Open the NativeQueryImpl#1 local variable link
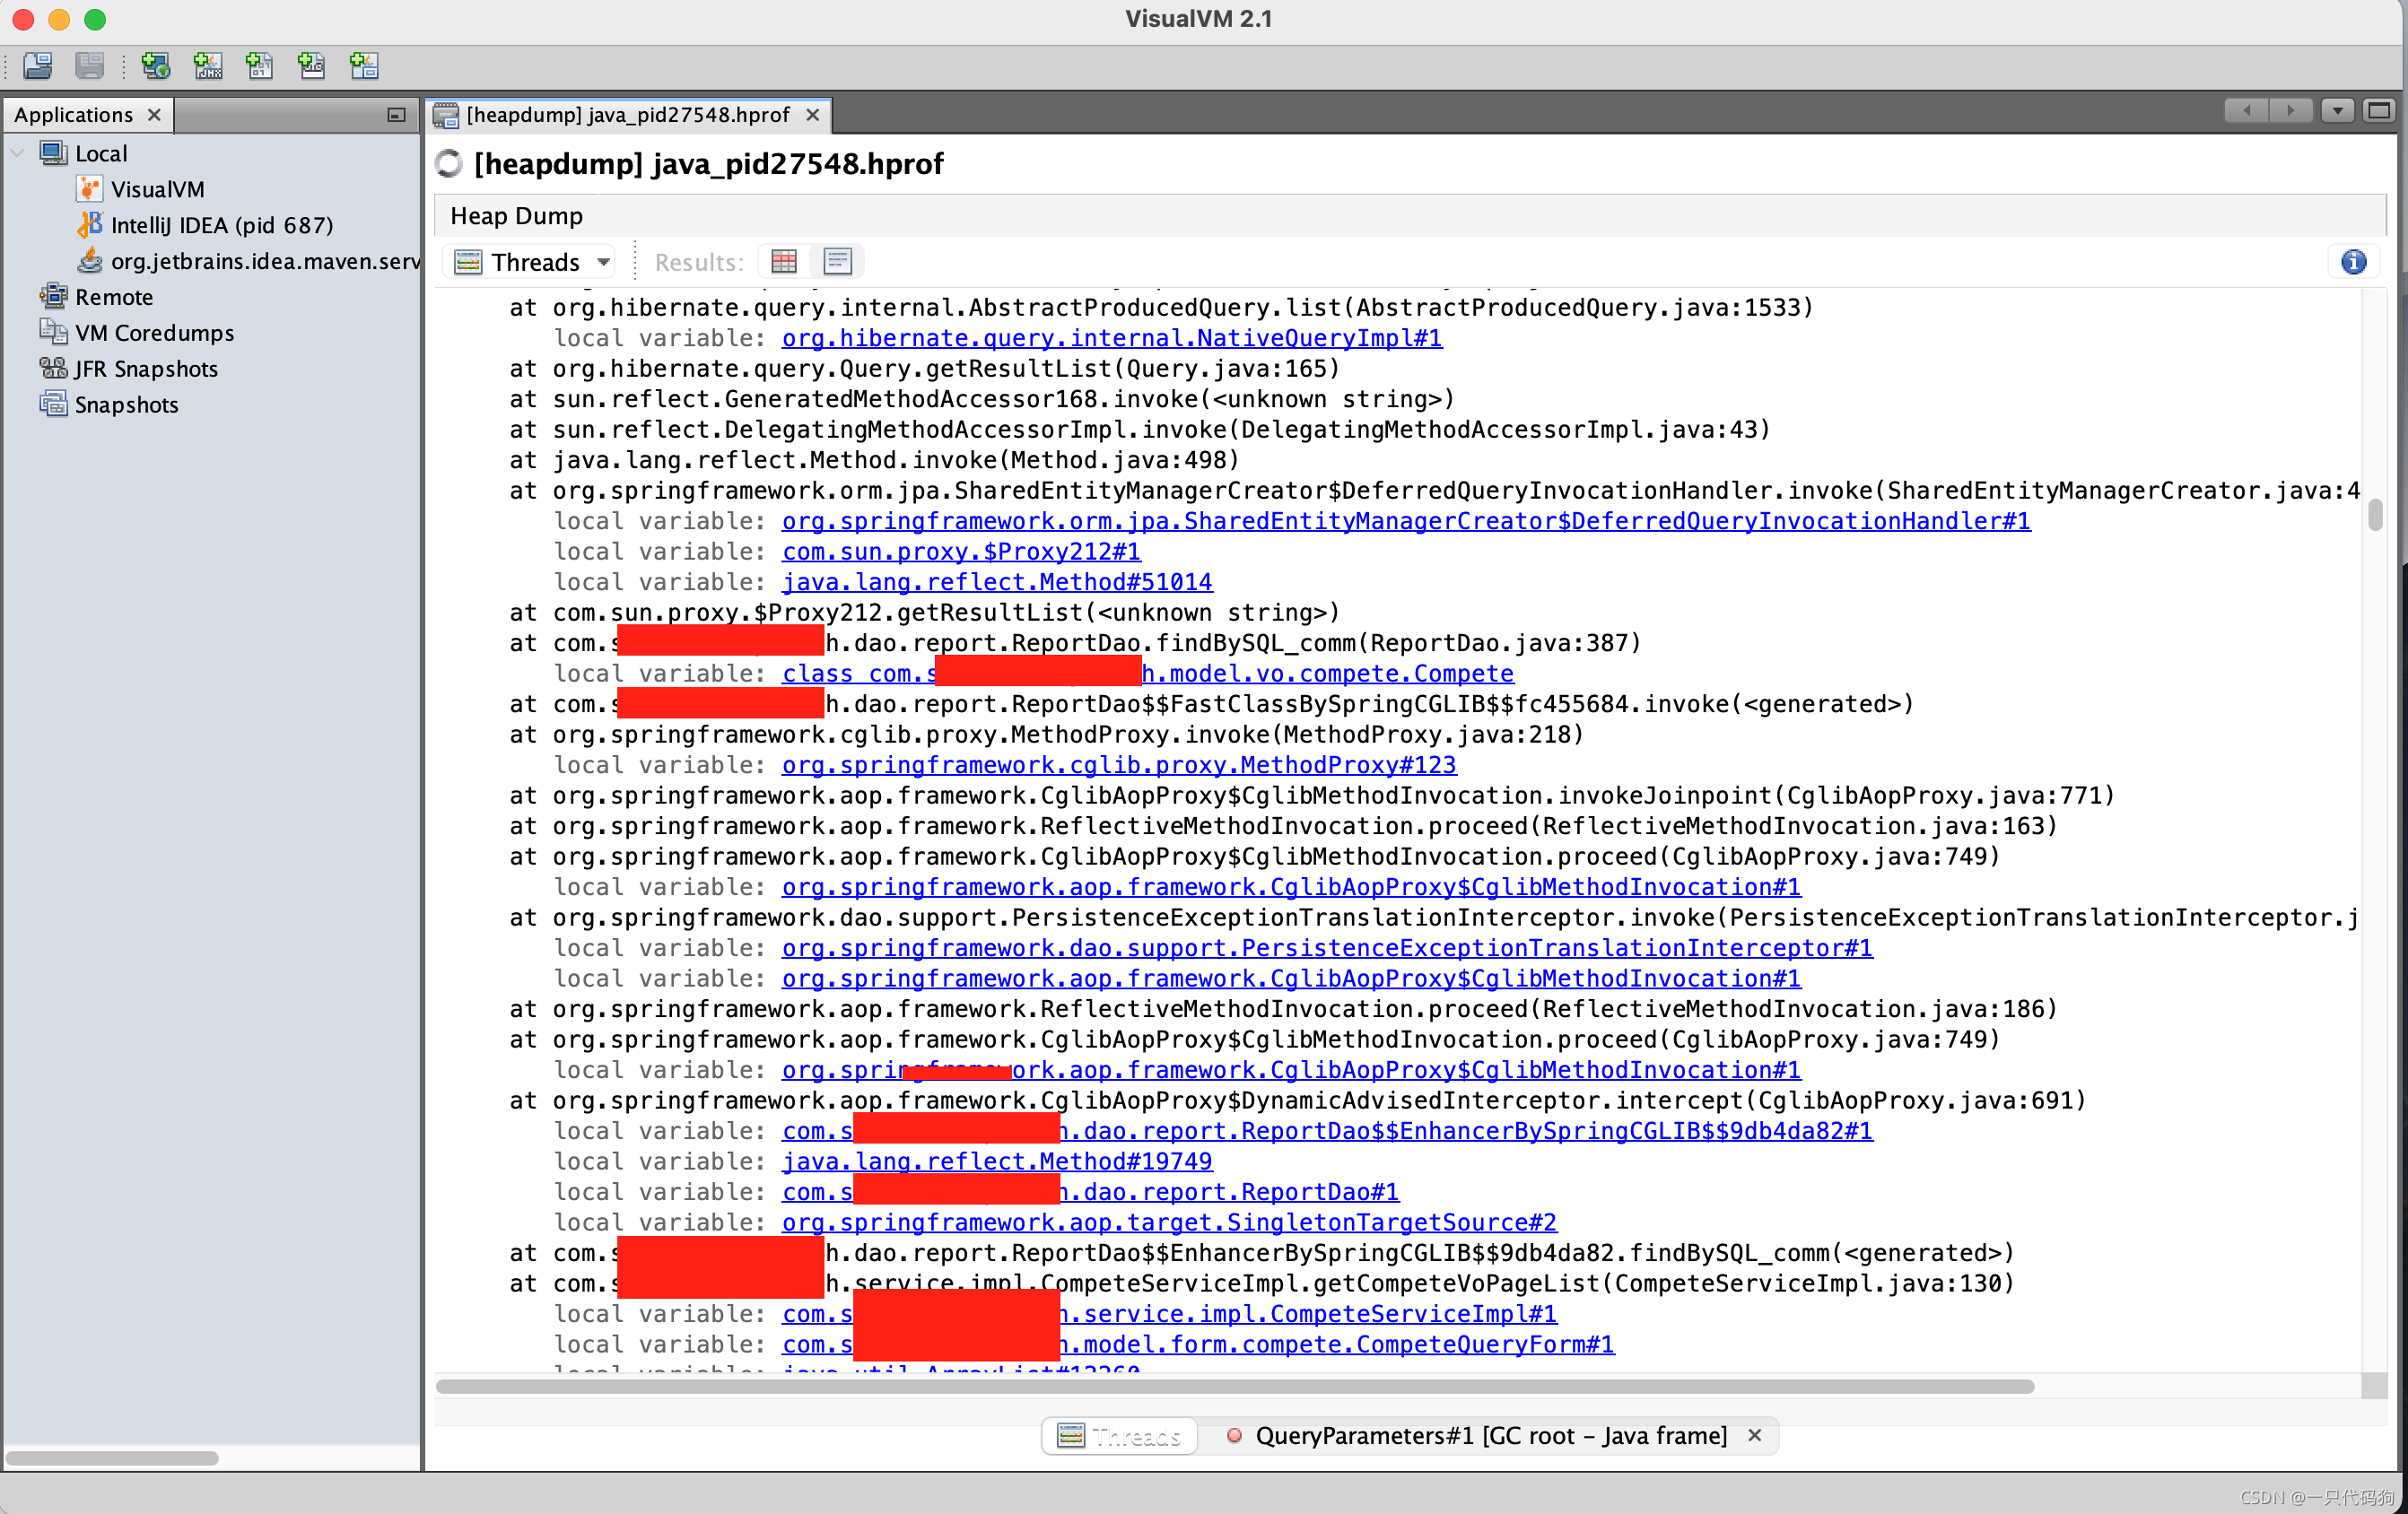2408x1514 pixels. [1111, 338]
